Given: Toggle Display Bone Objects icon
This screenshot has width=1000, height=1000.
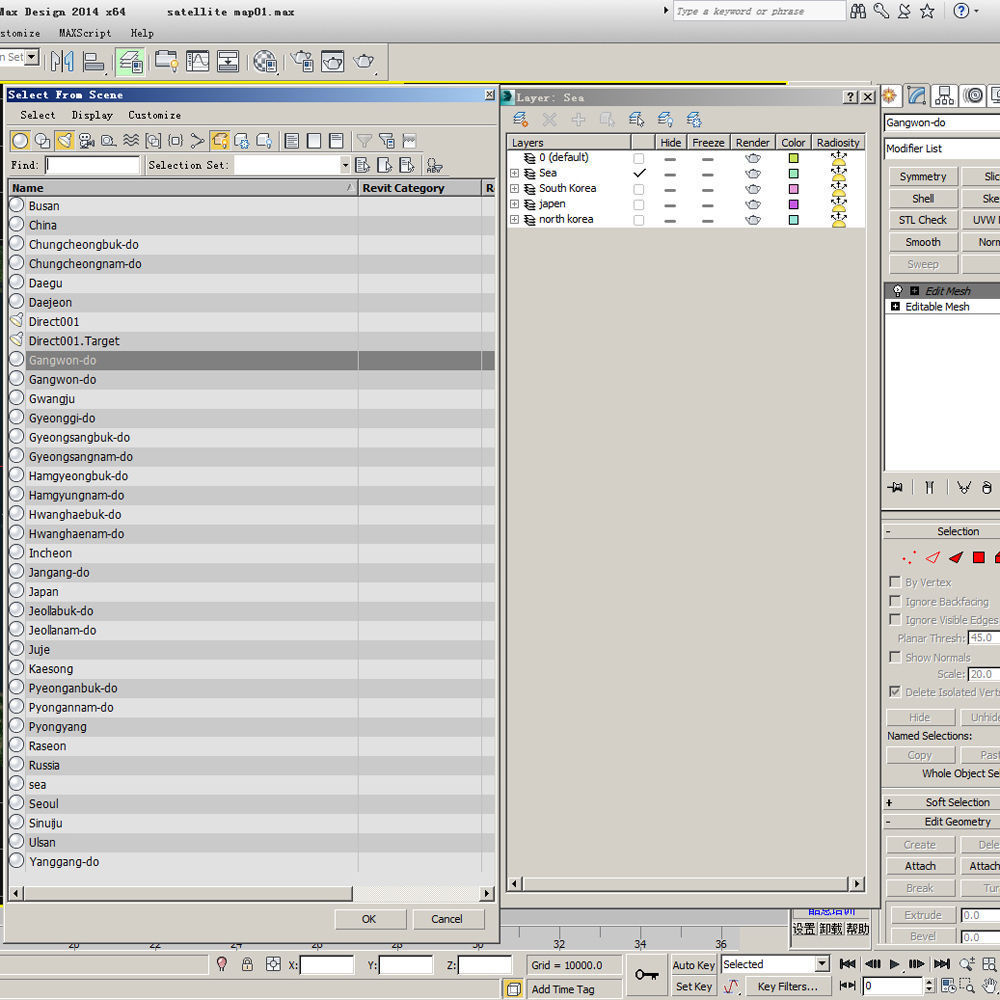Looking at the screenshot, I should pos(198,140).
